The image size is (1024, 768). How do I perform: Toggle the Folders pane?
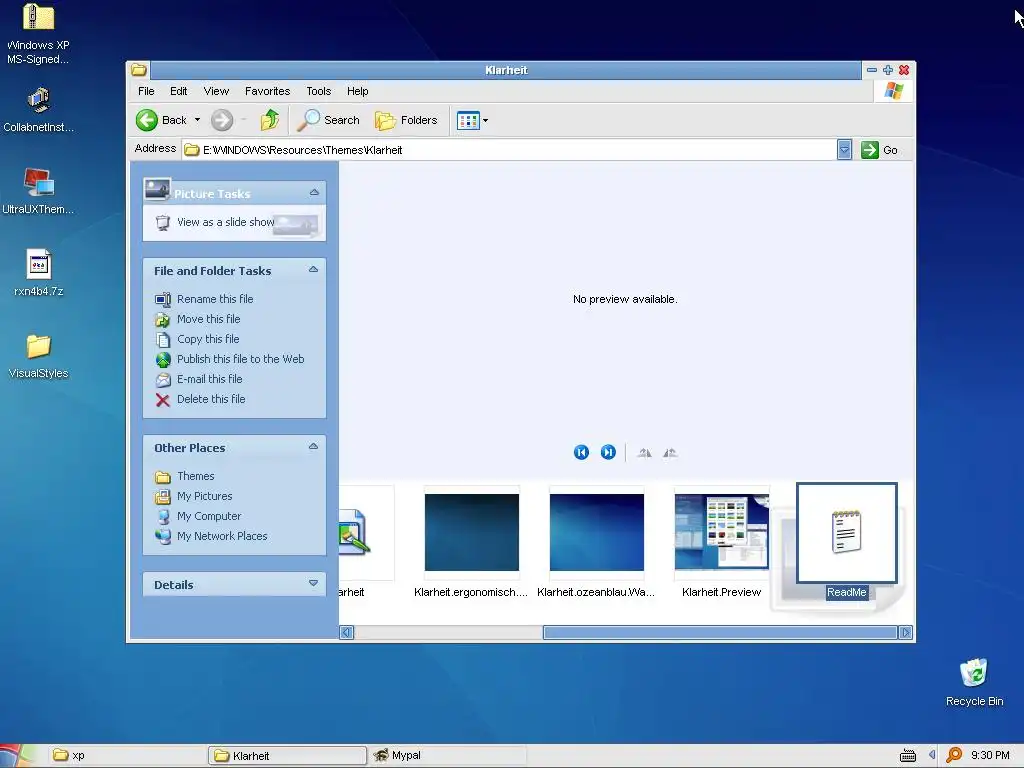406,120
